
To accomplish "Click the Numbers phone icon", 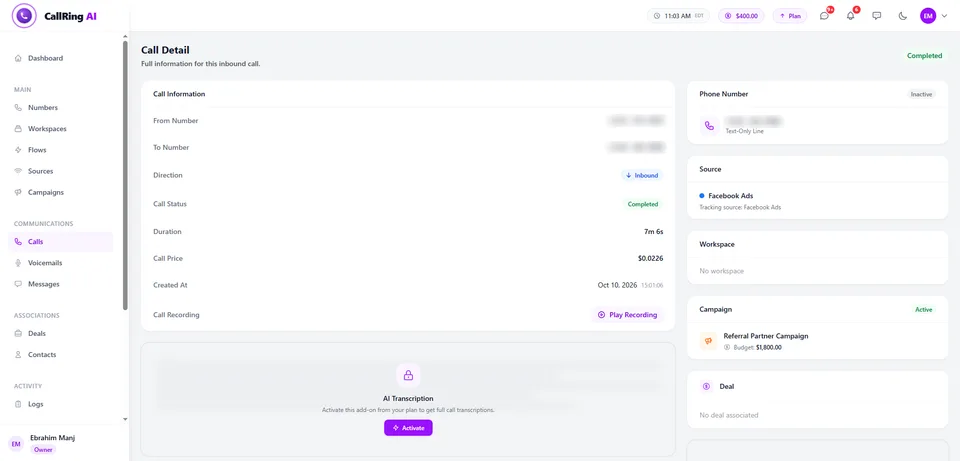I will 18,108.
